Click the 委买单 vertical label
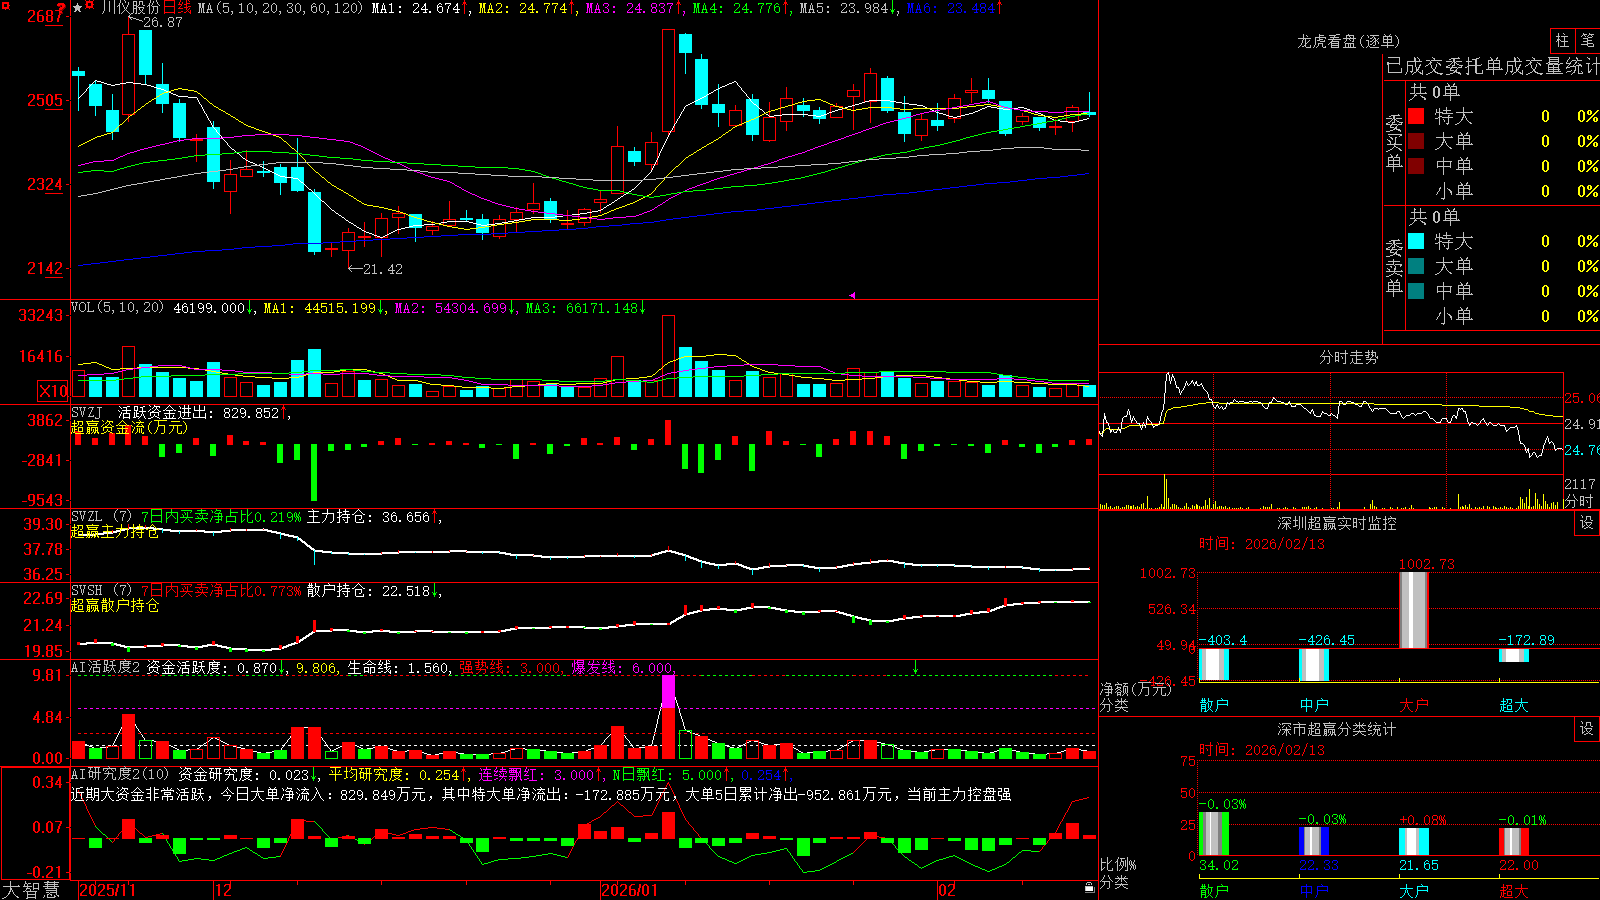1600x900 pixels. pyautogui.click(x=1394, y=143)
